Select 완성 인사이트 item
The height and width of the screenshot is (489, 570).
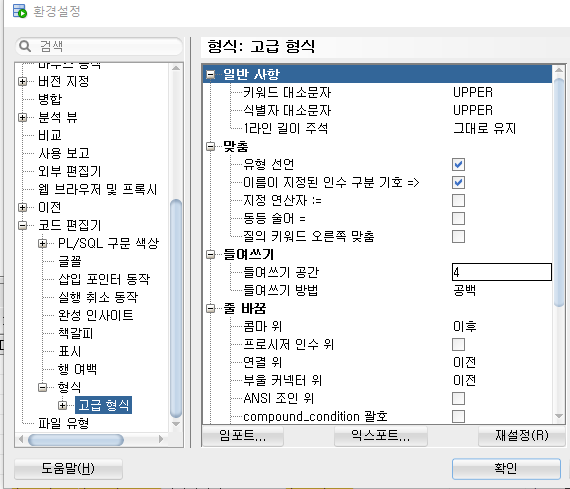pos(96,315)
